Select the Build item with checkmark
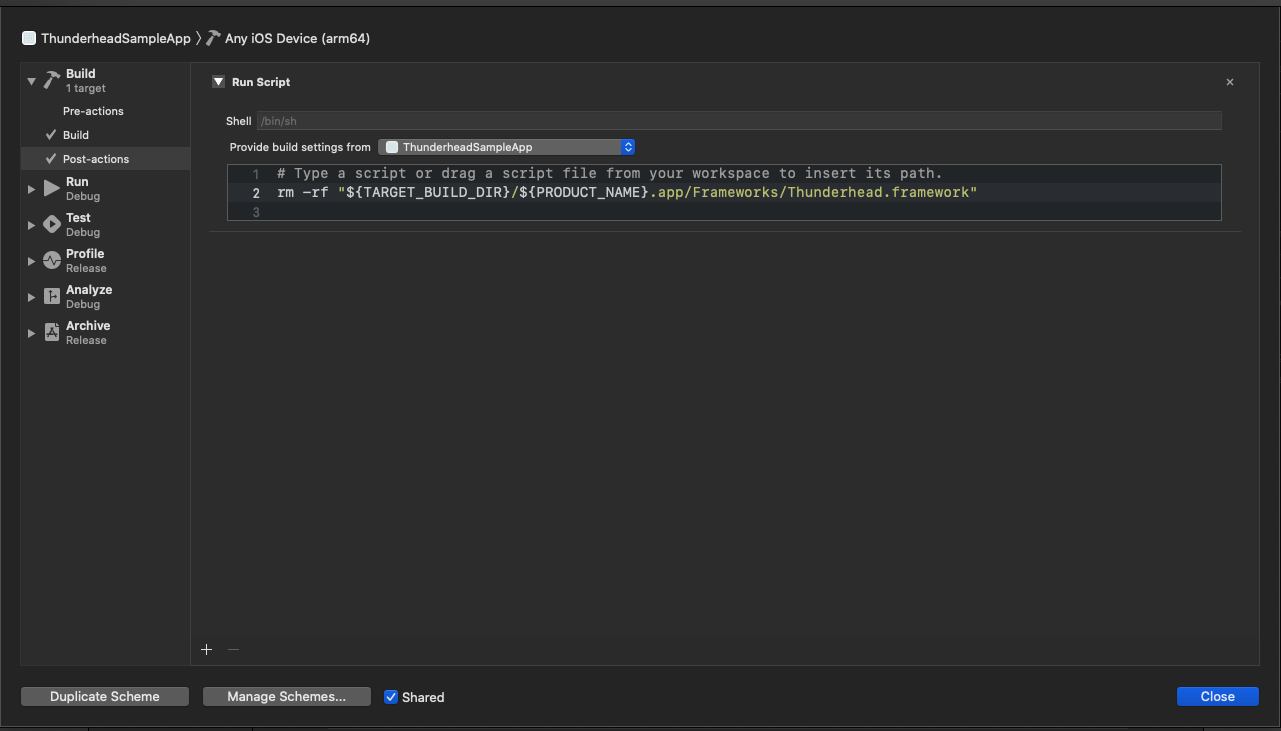1281x731 pixels. point(76,135)
